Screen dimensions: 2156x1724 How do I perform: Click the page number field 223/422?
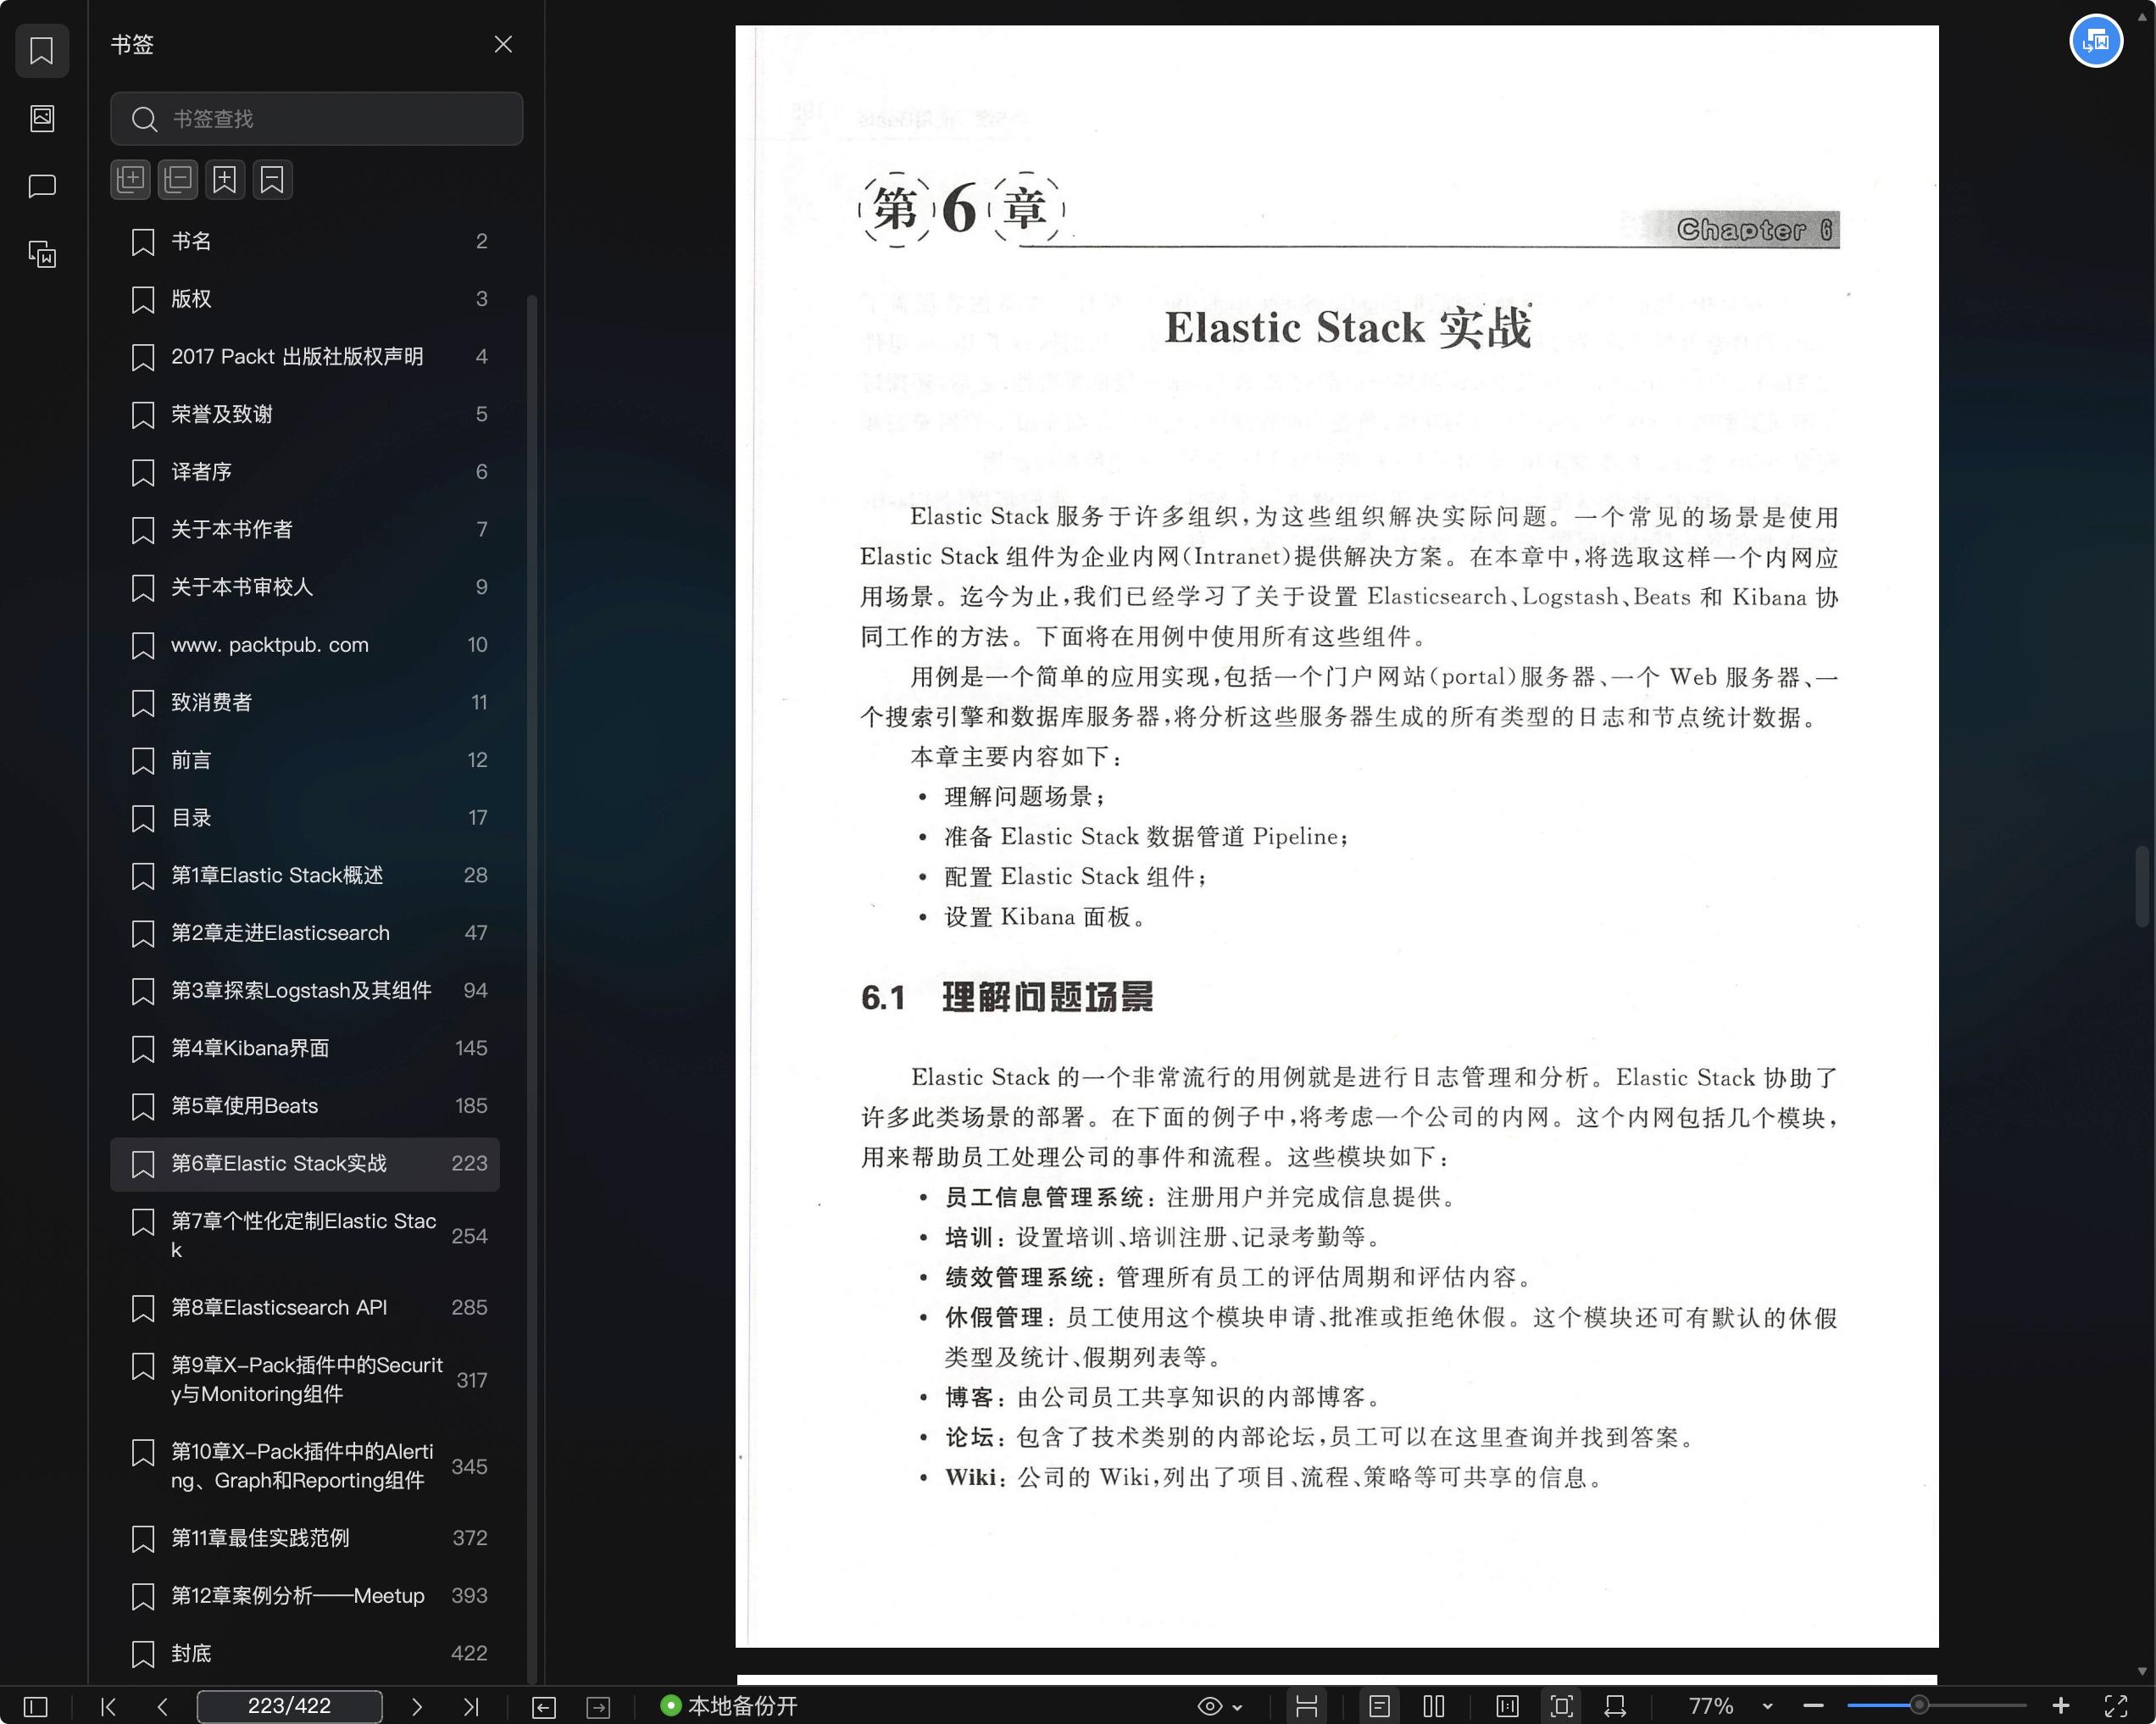(289, 1706)
